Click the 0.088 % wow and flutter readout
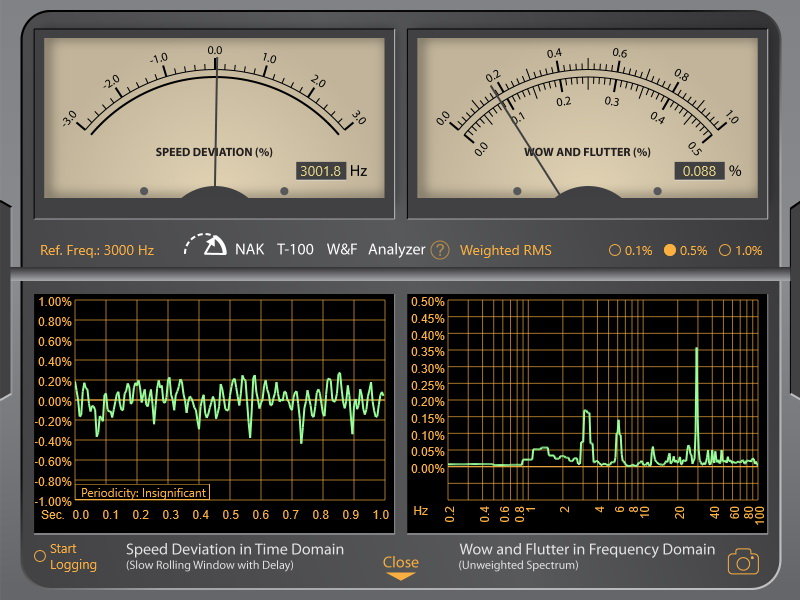 click(x=699, y=171)
